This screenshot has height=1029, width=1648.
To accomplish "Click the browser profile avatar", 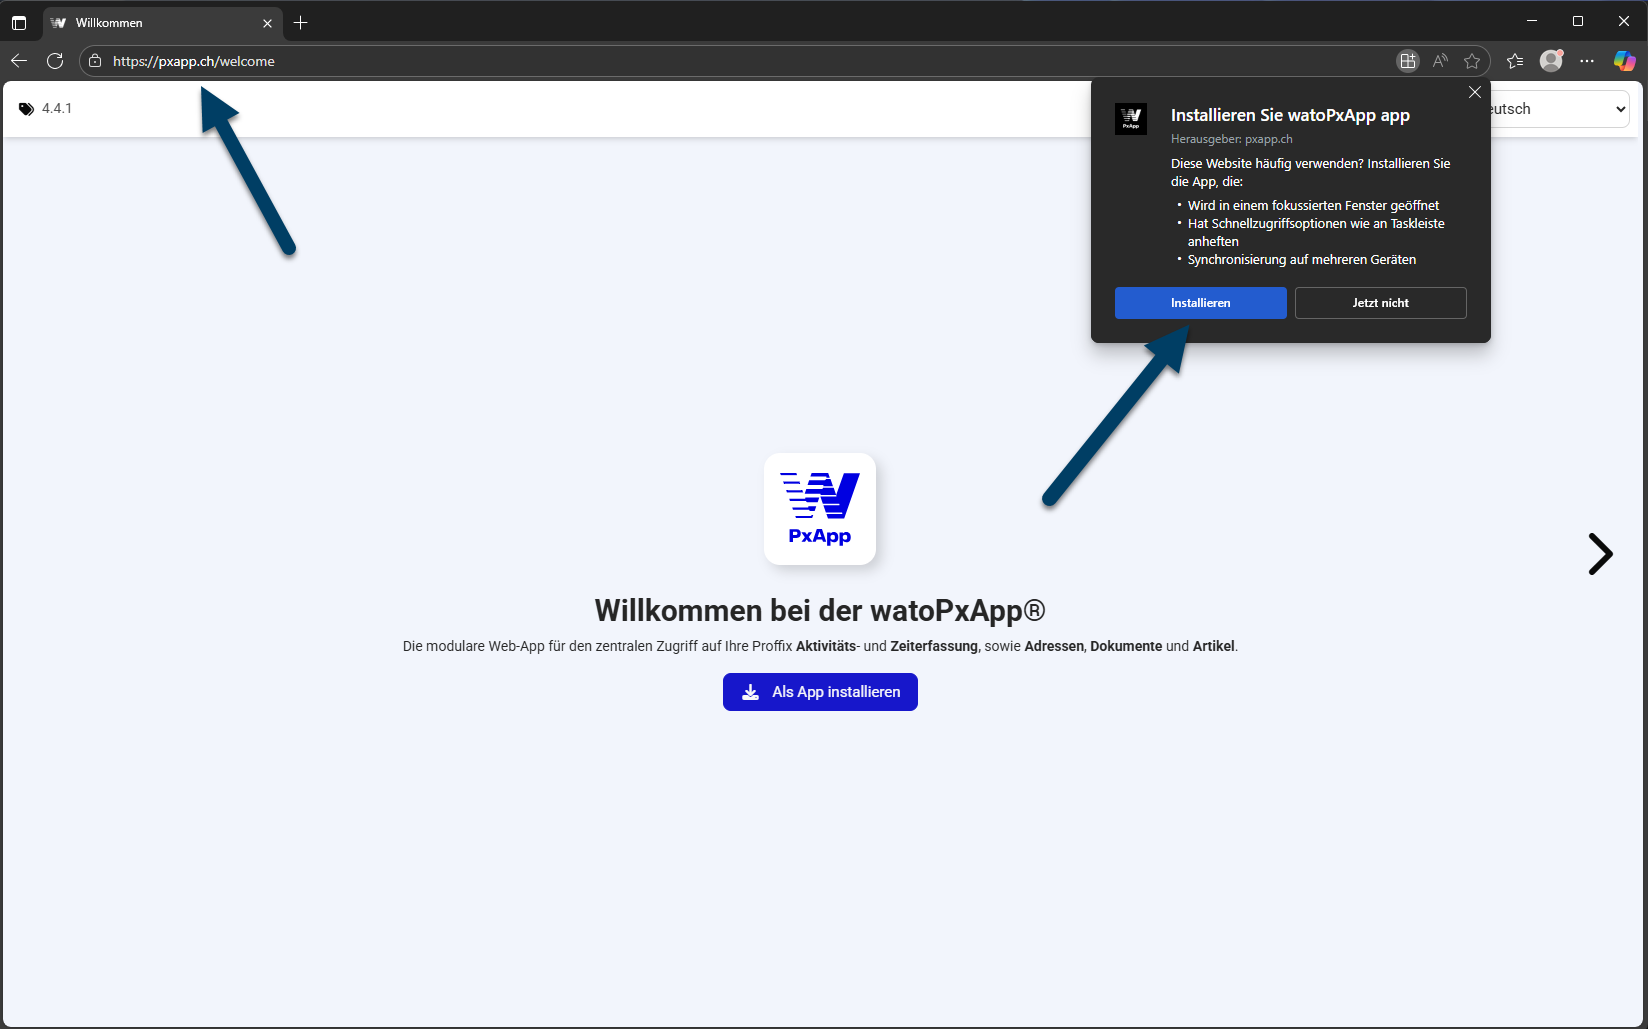I will tap(1550, 61).
